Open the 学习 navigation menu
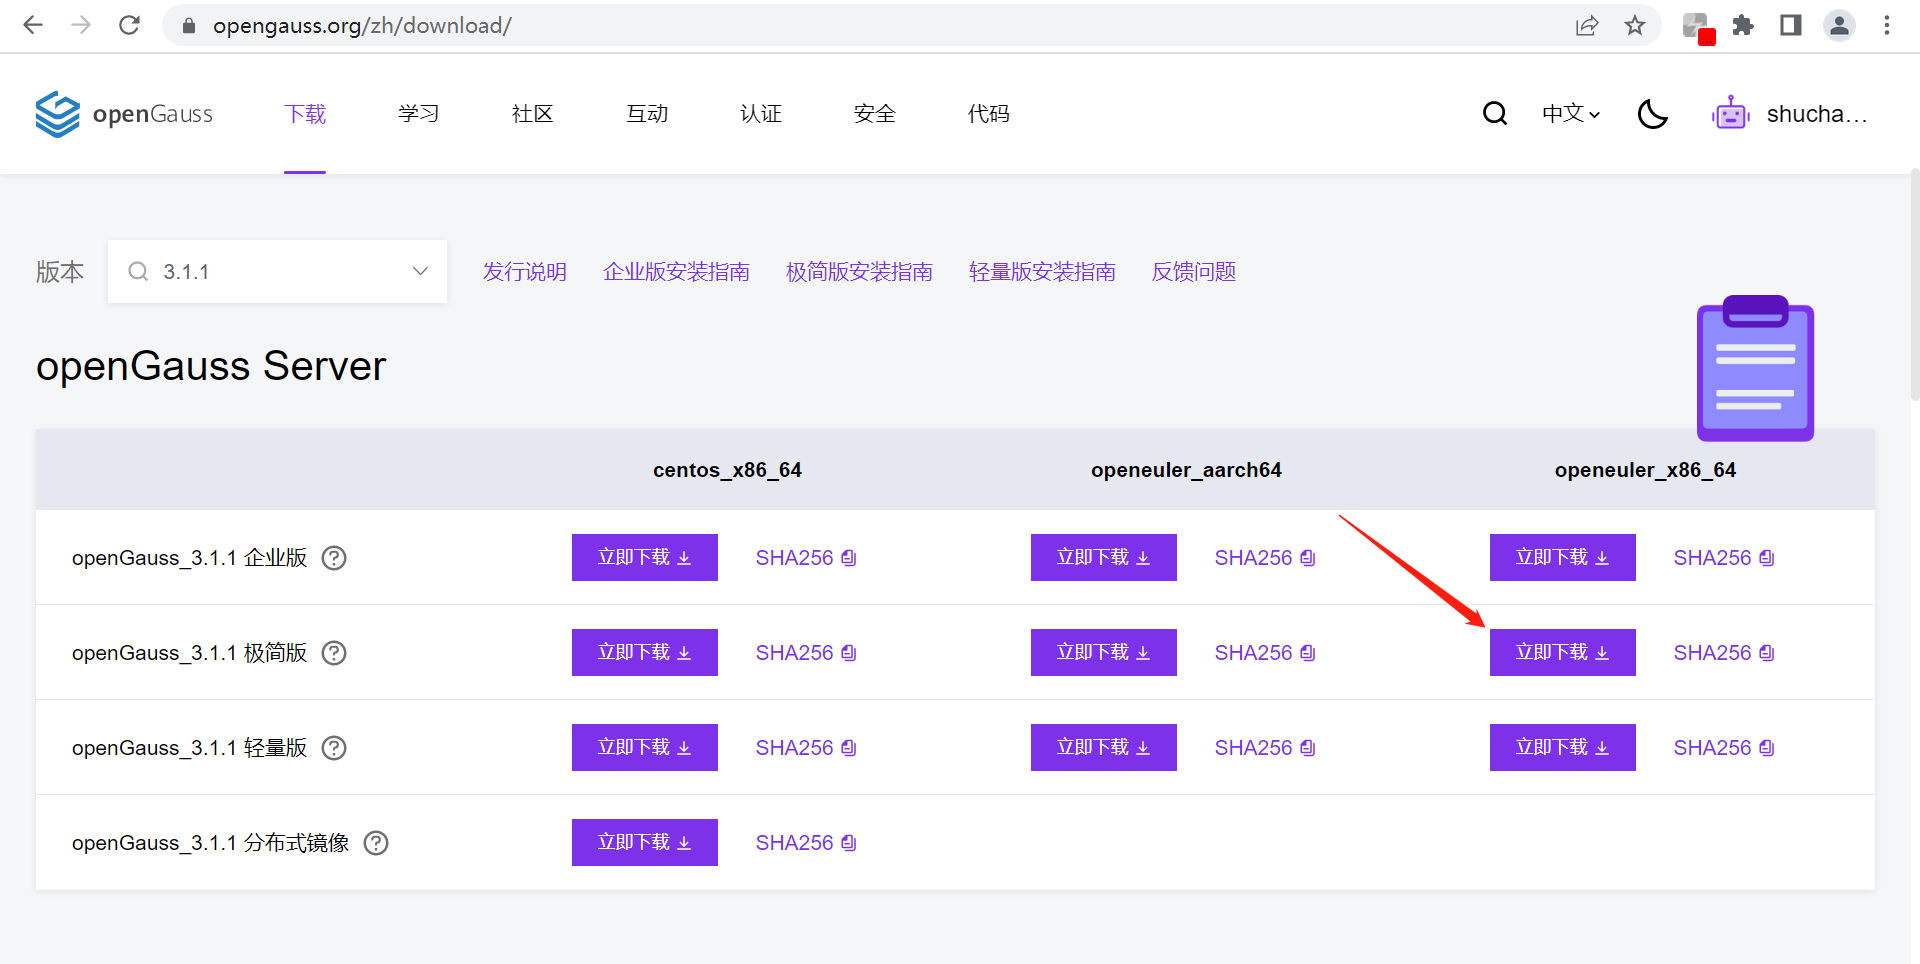This screenshot has height=964, width=1920. pyautogui.click(x=418, y=114)
